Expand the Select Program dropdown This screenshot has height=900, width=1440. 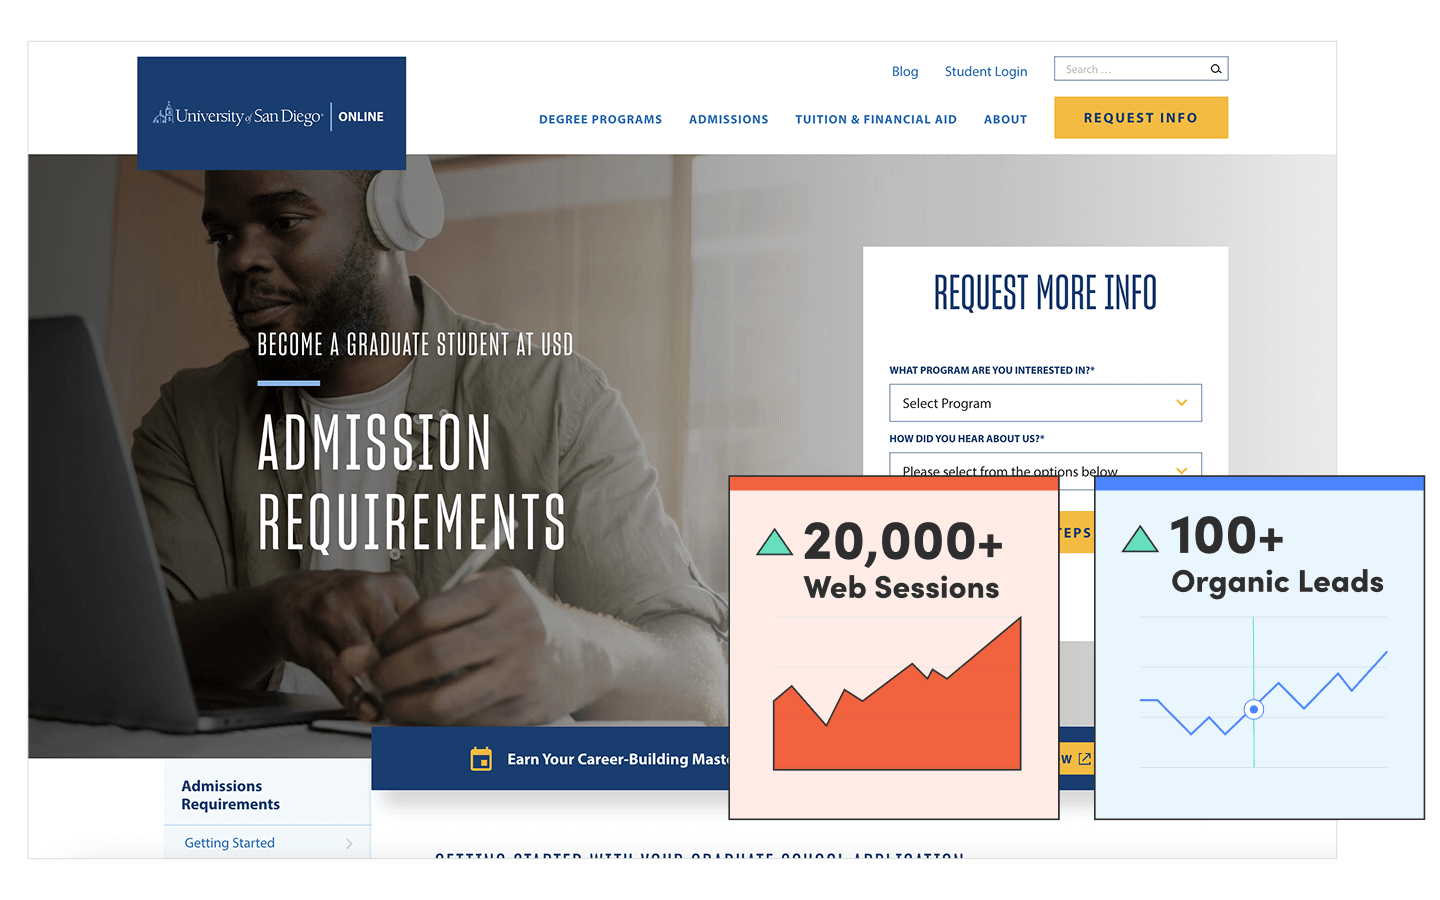[x=1045, y=403]
